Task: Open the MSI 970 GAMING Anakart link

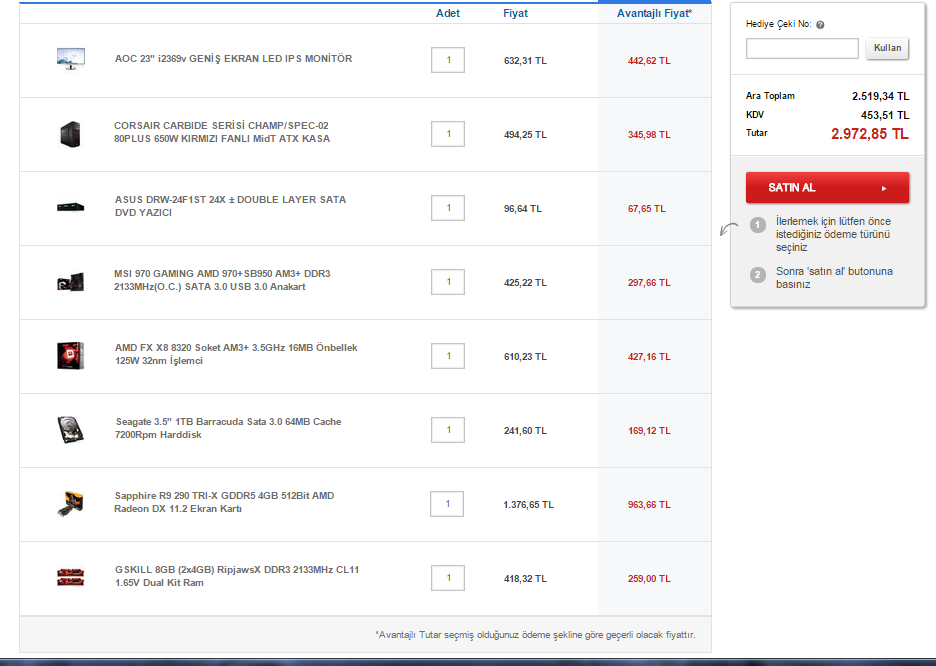Action: click(x=222, y=280)
